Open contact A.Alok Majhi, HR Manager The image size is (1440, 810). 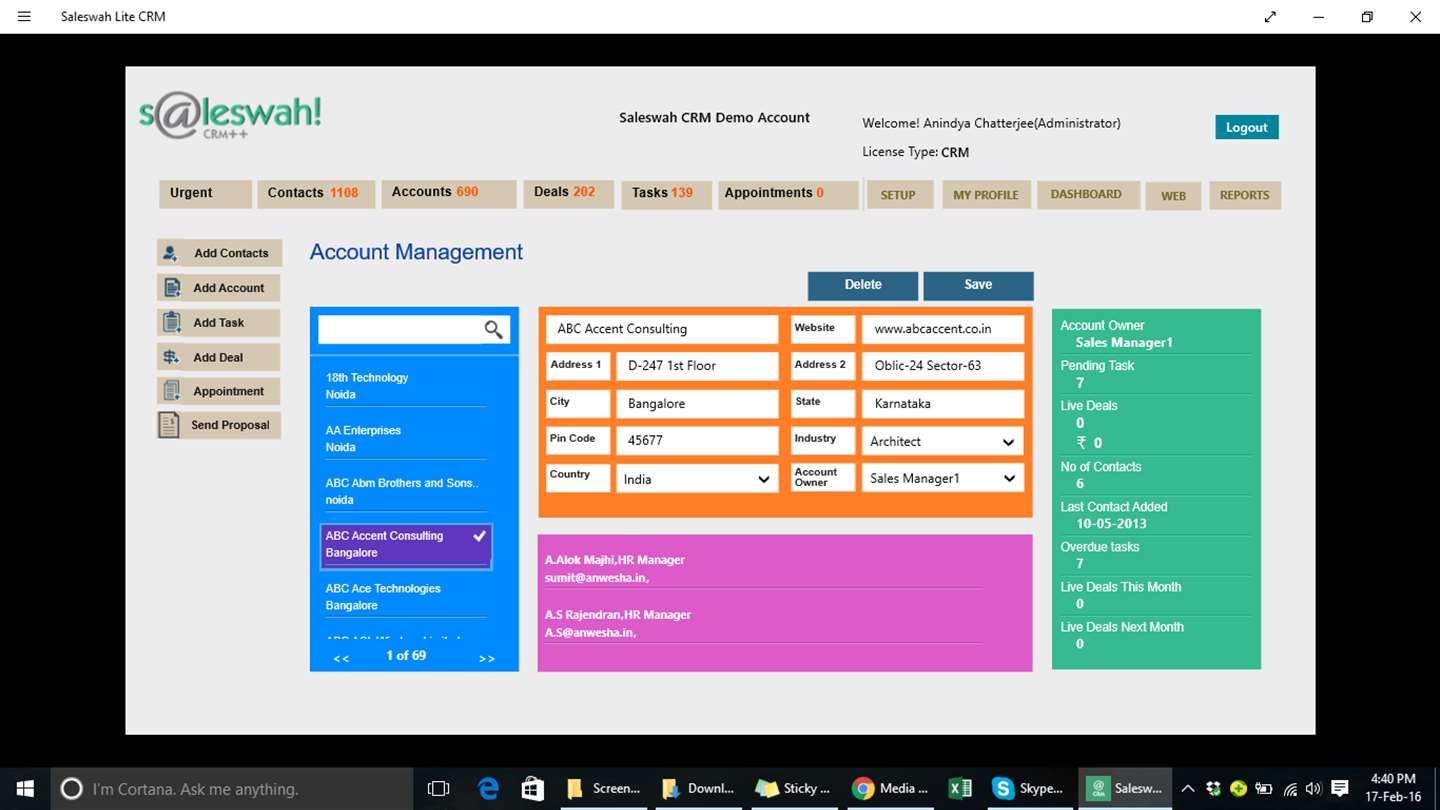pyautogui.click(x=763, y=569)
